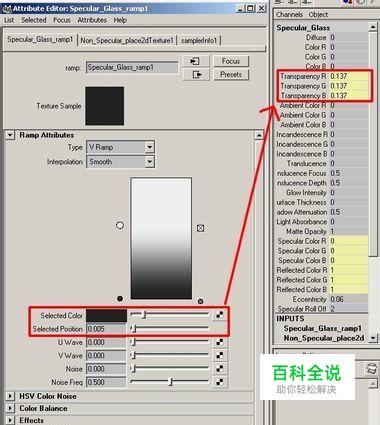Image resolution: width=380 pixels, height=425 pixels.
Task: Select Specular_Glass_ramp1 under INPUTS
Action: pos(322,328)
